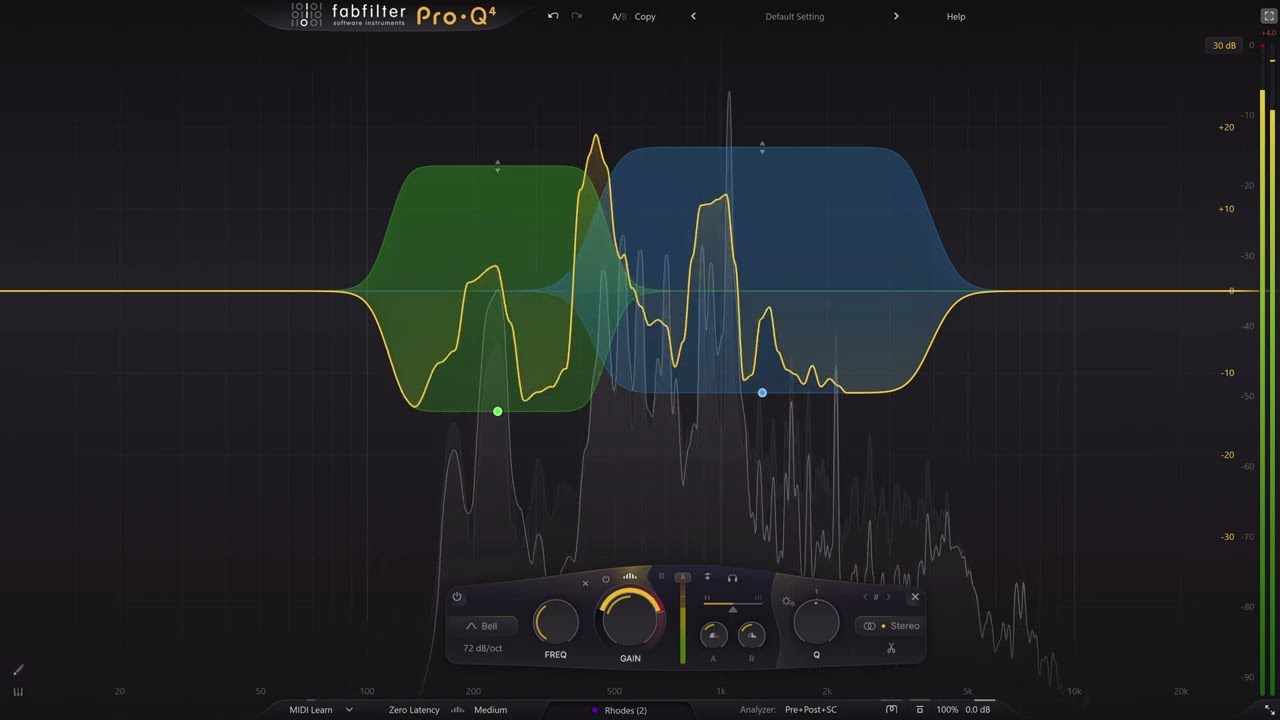Open dynamics settings gear icon

tap(788, 601)
